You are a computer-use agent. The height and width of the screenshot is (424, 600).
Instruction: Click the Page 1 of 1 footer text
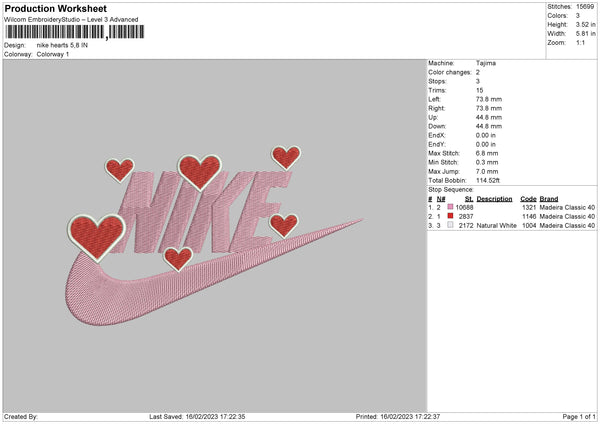[579, 416]
